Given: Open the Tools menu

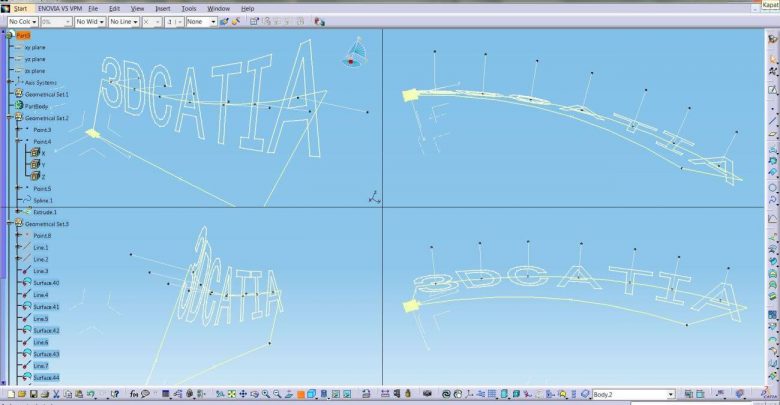Looking at the screenshot, I should [189, 8].
